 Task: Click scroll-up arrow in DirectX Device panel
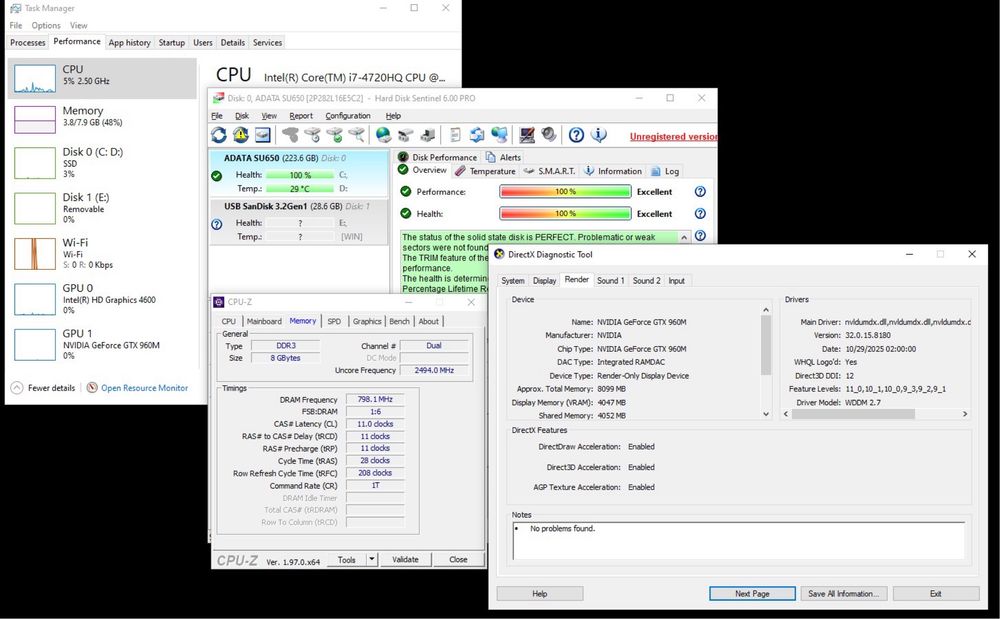pyautogui.click(x=766, y=310)
